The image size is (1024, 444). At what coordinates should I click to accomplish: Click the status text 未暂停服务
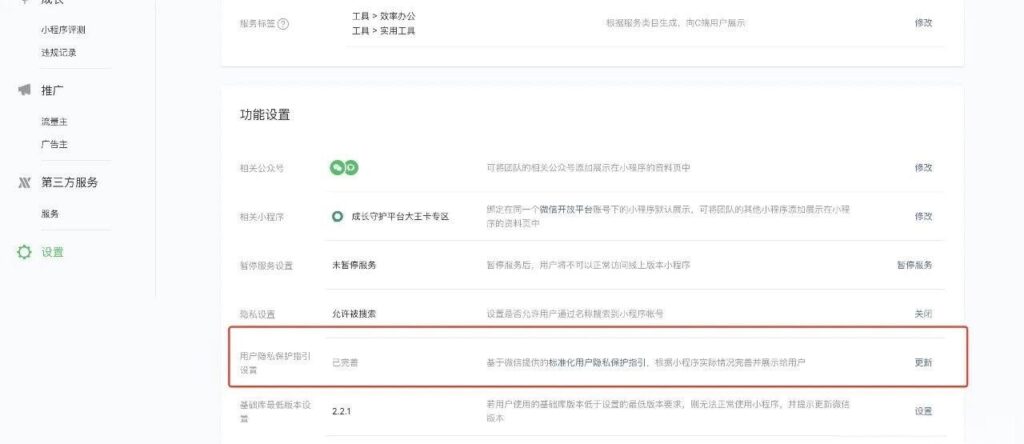(x=354, y=265)
